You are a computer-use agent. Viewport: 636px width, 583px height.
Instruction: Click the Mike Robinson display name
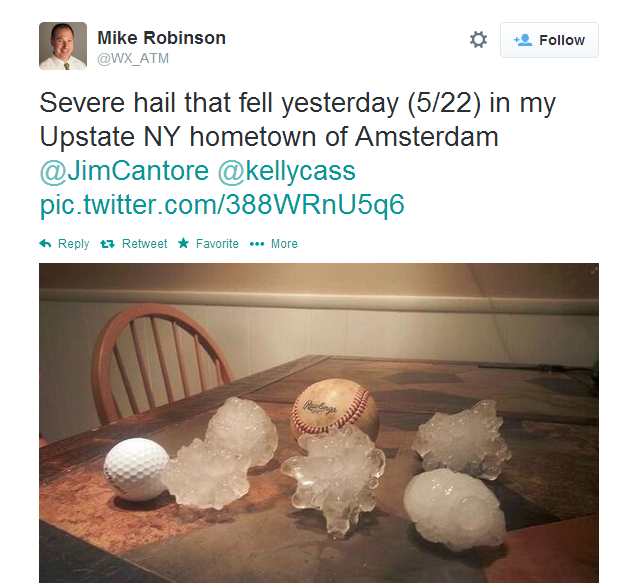[161, 38]
